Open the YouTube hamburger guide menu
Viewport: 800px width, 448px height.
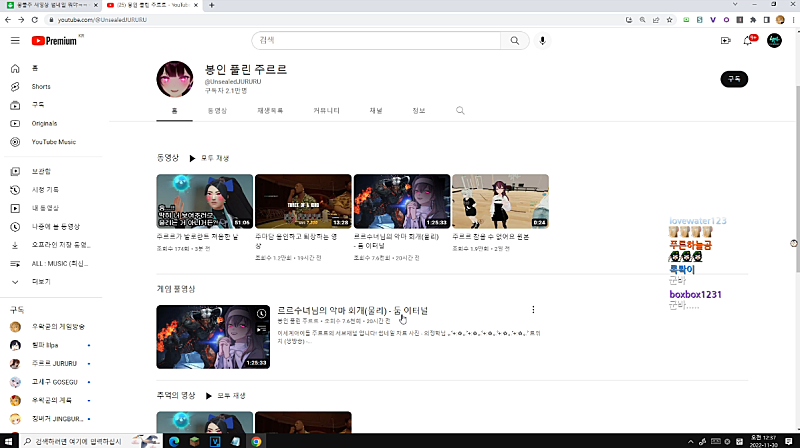[x=15, y=41]
